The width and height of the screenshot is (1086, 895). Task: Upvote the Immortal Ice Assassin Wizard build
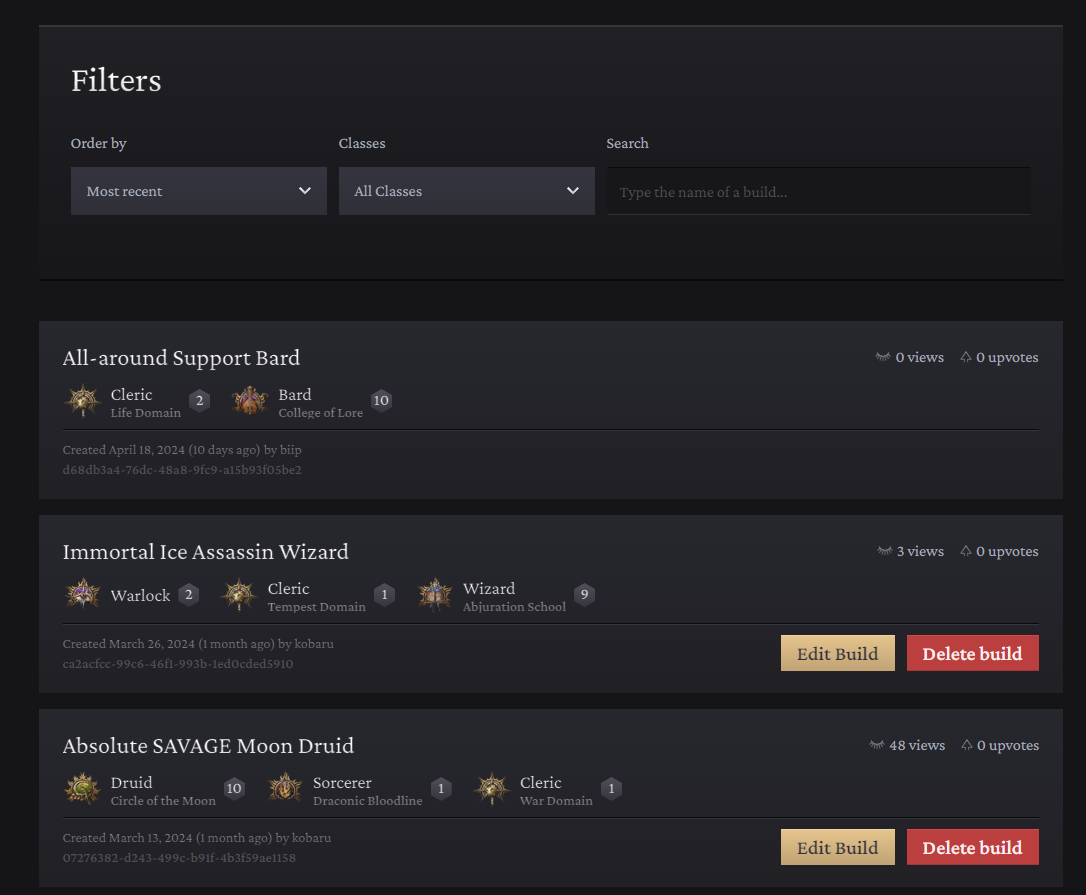coord(966,550)
